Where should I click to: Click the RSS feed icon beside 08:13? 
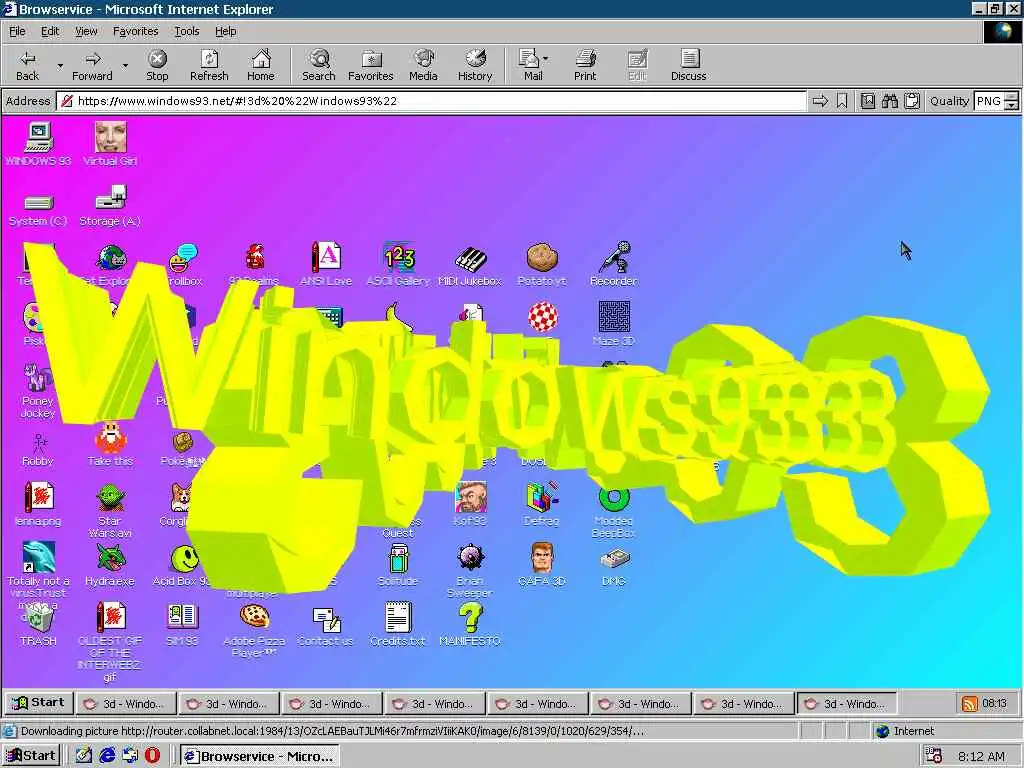(x=970, y=703)
